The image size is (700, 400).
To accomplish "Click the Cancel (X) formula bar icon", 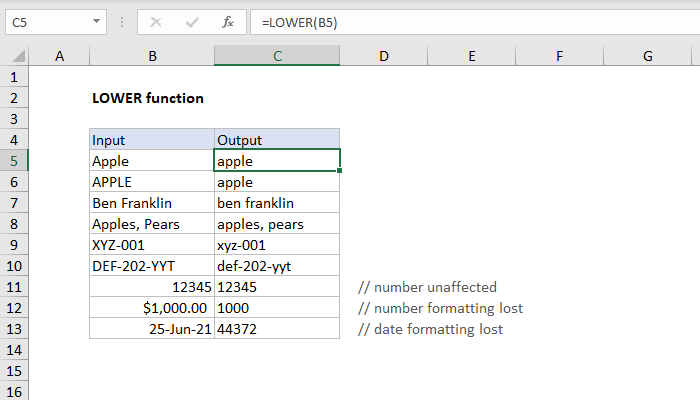I will (156, 22).
